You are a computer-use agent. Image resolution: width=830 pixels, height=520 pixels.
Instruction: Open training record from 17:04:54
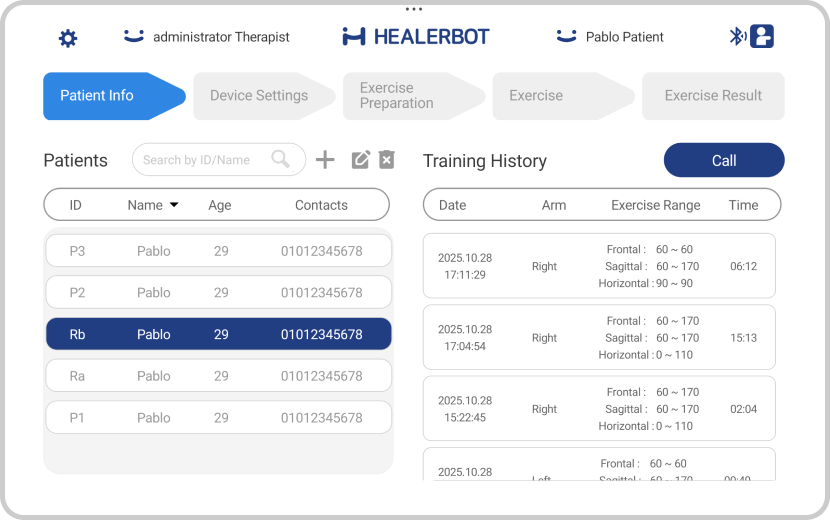click(599, 337)
